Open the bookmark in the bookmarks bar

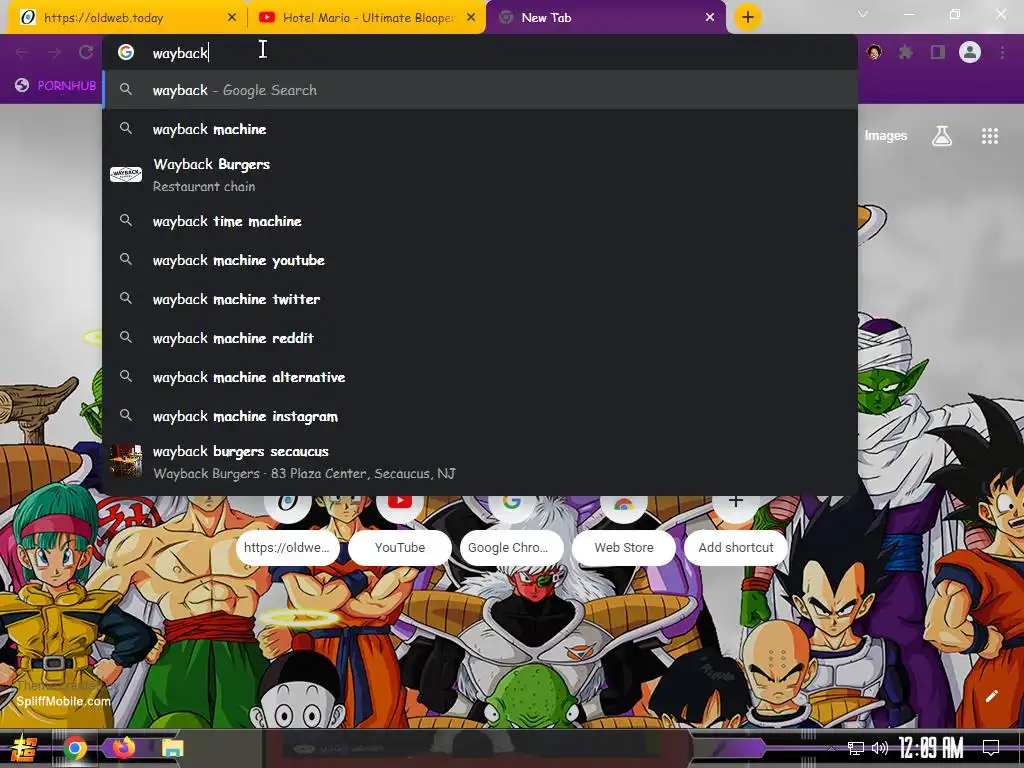point(56,86)
